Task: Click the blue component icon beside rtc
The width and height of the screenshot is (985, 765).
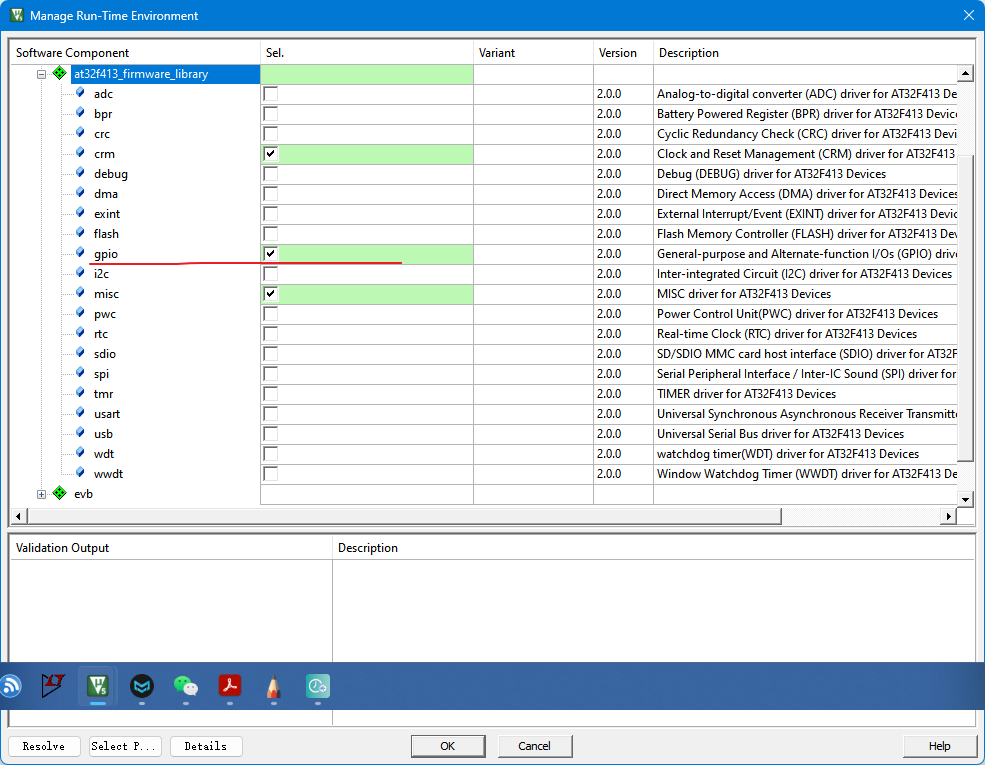Action: pos(80,333)
